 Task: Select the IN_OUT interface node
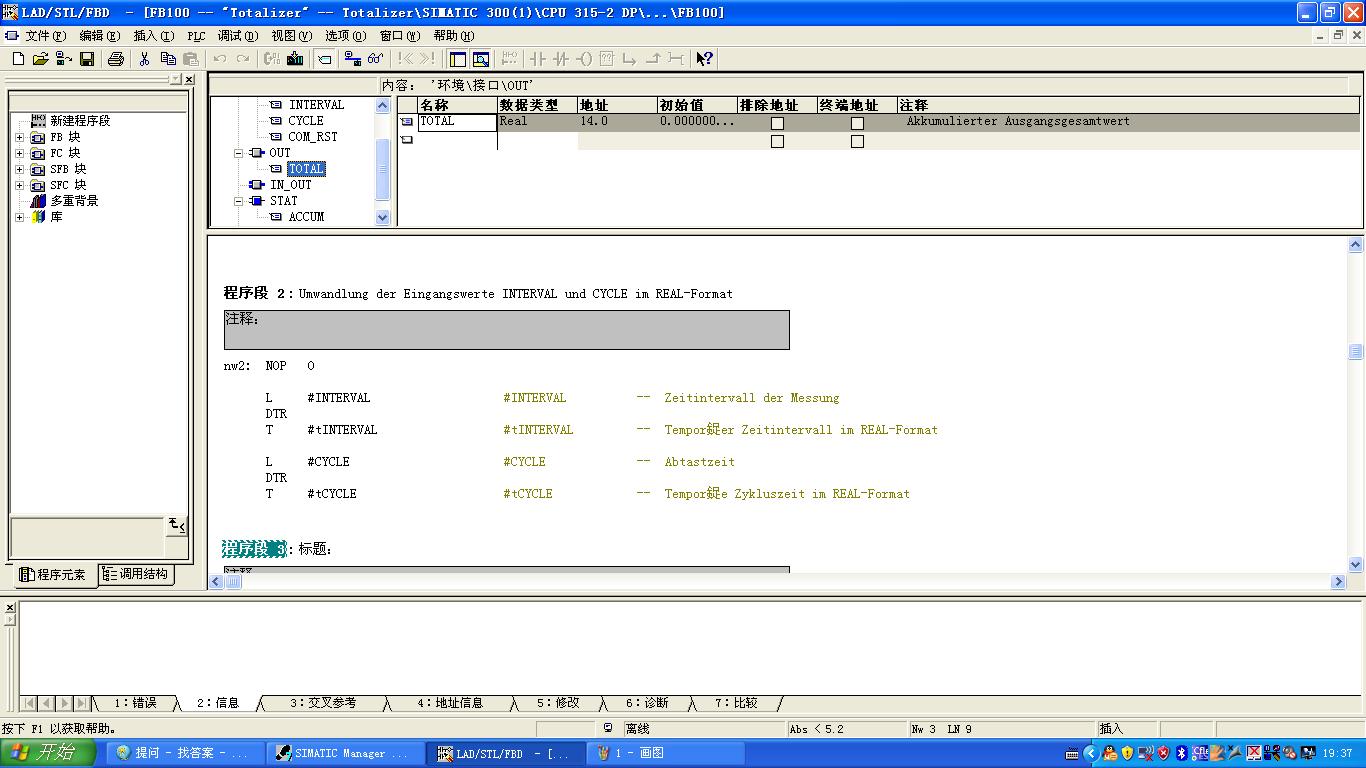291,185
